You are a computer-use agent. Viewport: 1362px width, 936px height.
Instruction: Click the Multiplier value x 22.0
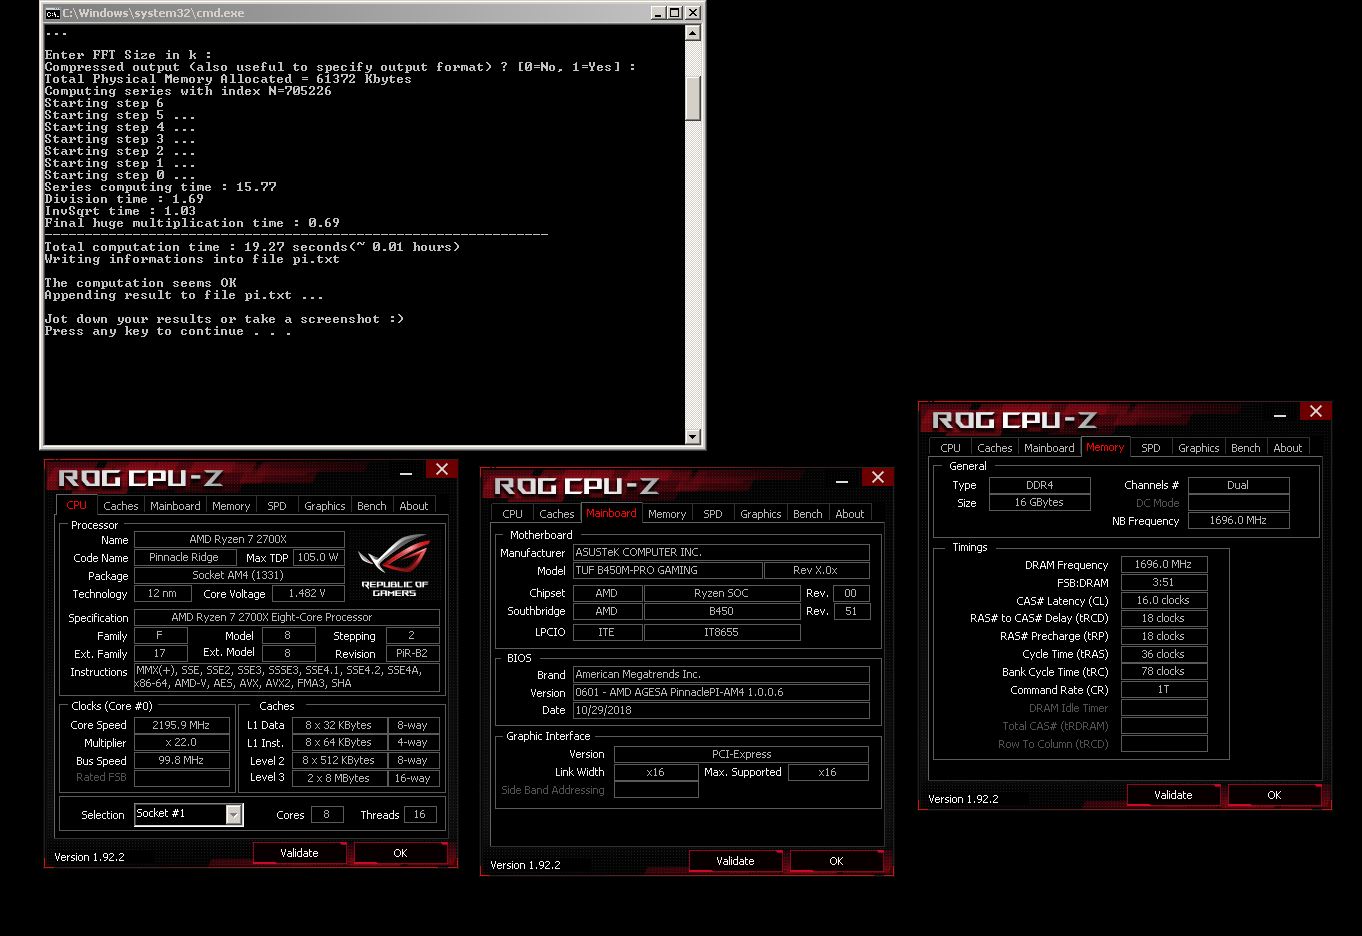pyautogui.click(x=181, y=743)
